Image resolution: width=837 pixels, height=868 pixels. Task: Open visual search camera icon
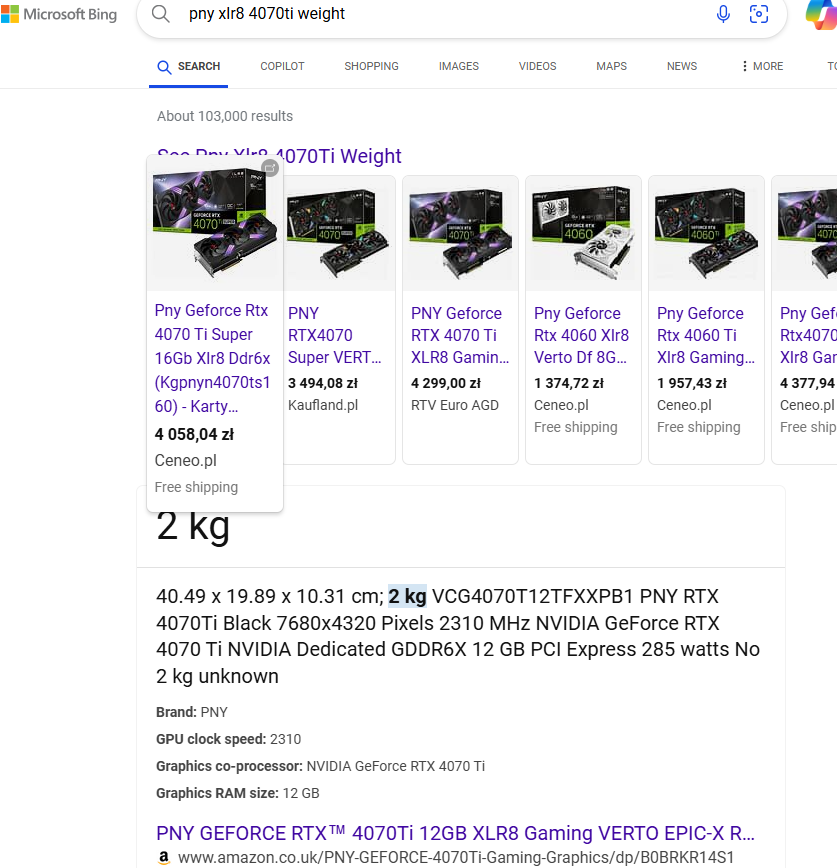click(x=759, y=14)
